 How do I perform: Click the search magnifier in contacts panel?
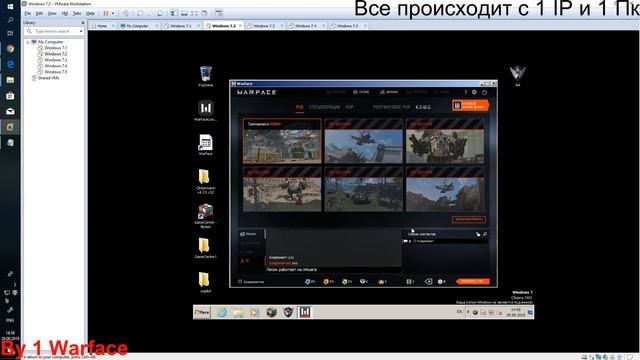click(x=484, y=234)
